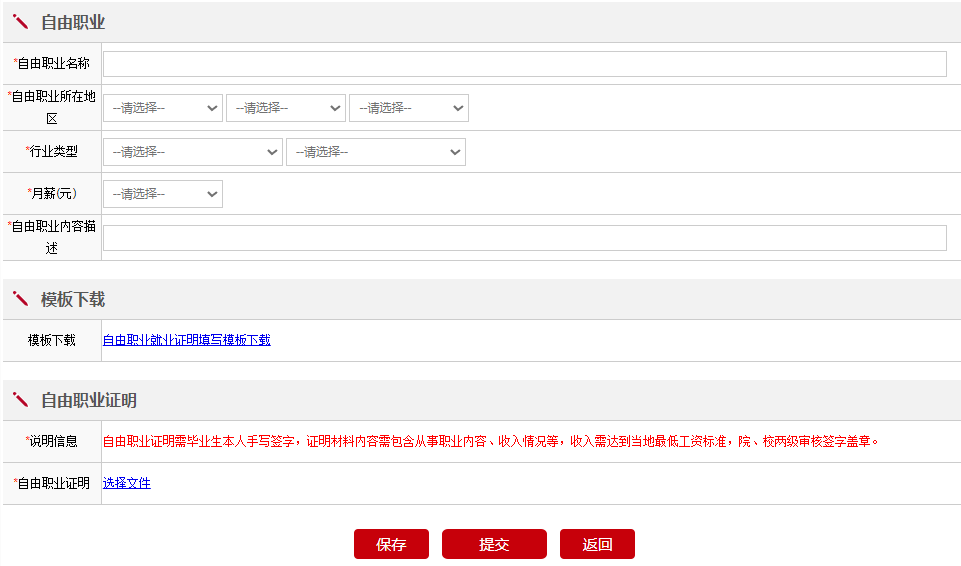The height and width of the screenshot is (566, 961).
Task: Focus the 自由职业内容描述 text field
Action: [x=524, y=238]
